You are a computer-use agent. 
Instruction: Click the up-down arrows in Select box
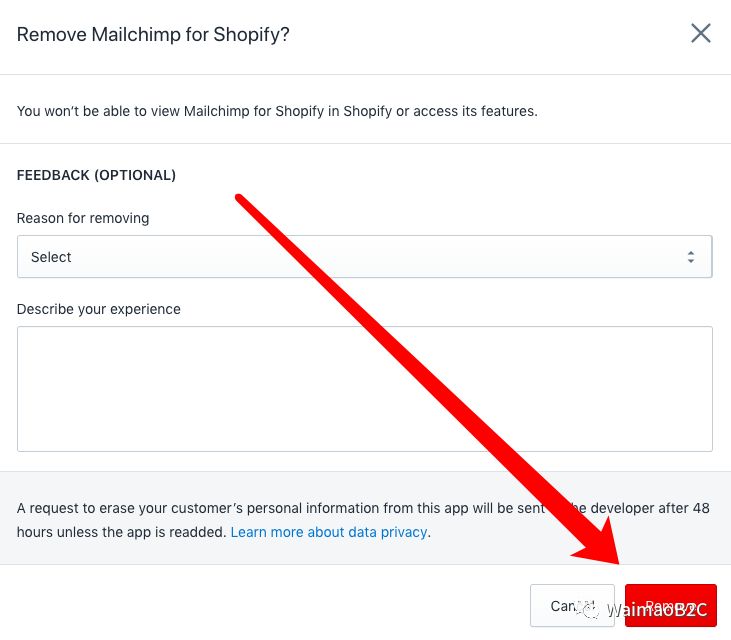690,257
